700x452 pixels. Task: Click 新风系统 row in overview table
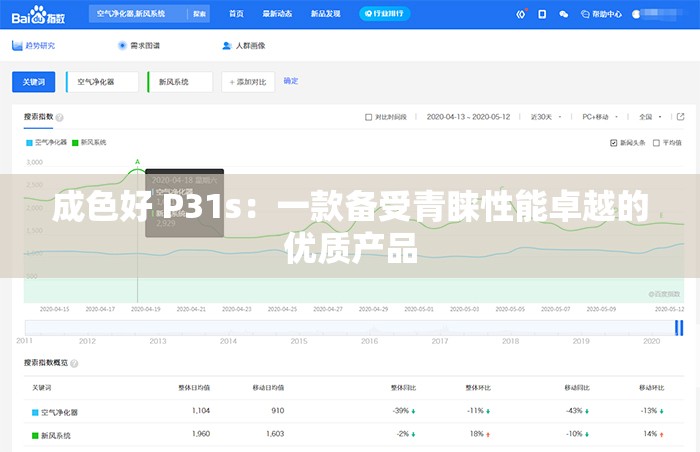coord(354,435)
